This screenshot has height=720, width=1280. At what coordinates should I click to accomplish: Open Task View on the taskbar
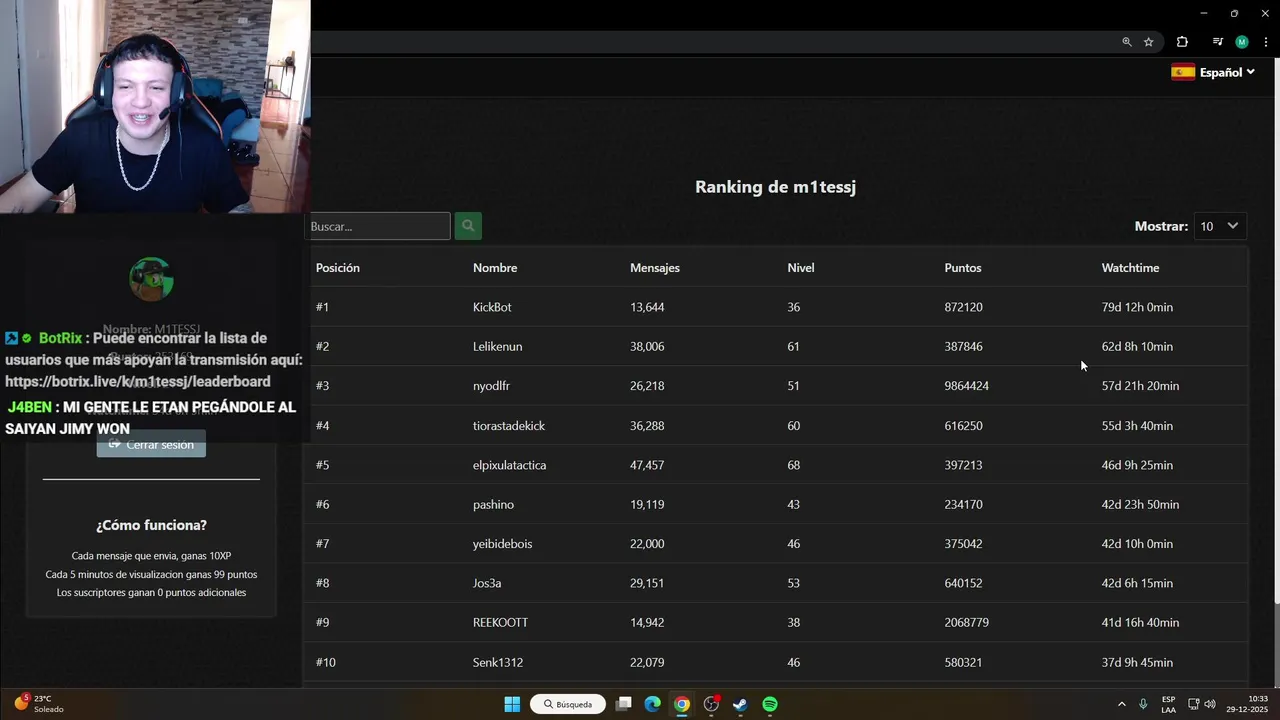624,704
